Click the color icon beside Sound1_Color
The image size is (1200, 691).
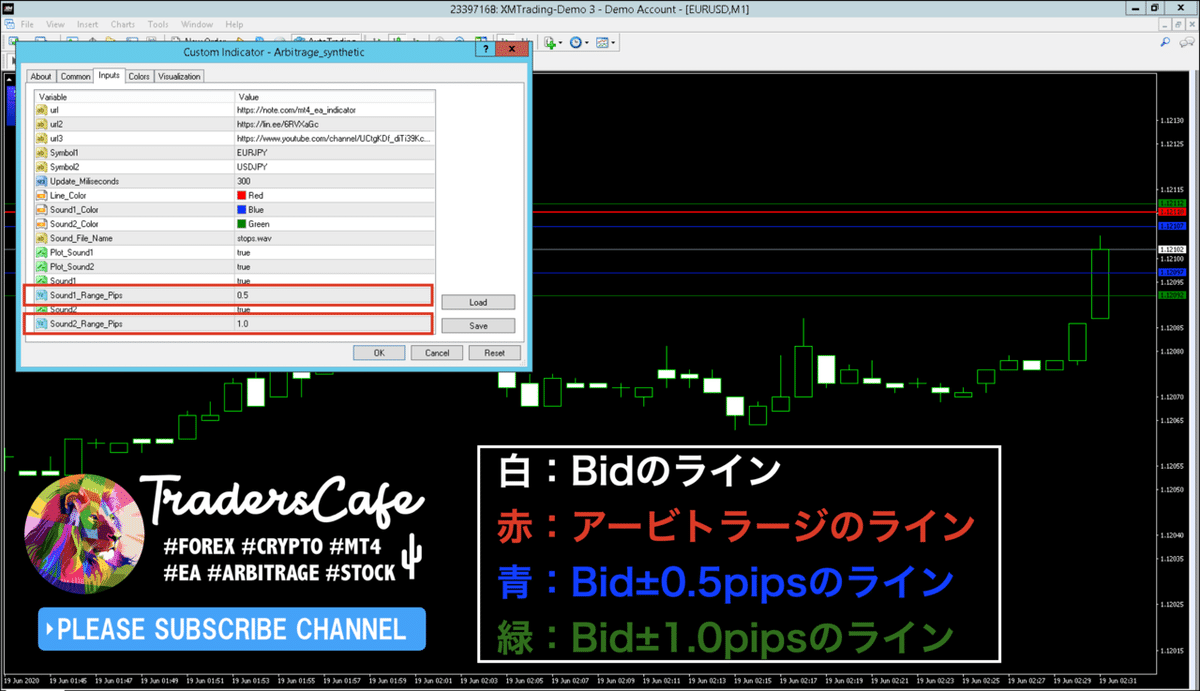pyautogui.click(x=41, y=210)
